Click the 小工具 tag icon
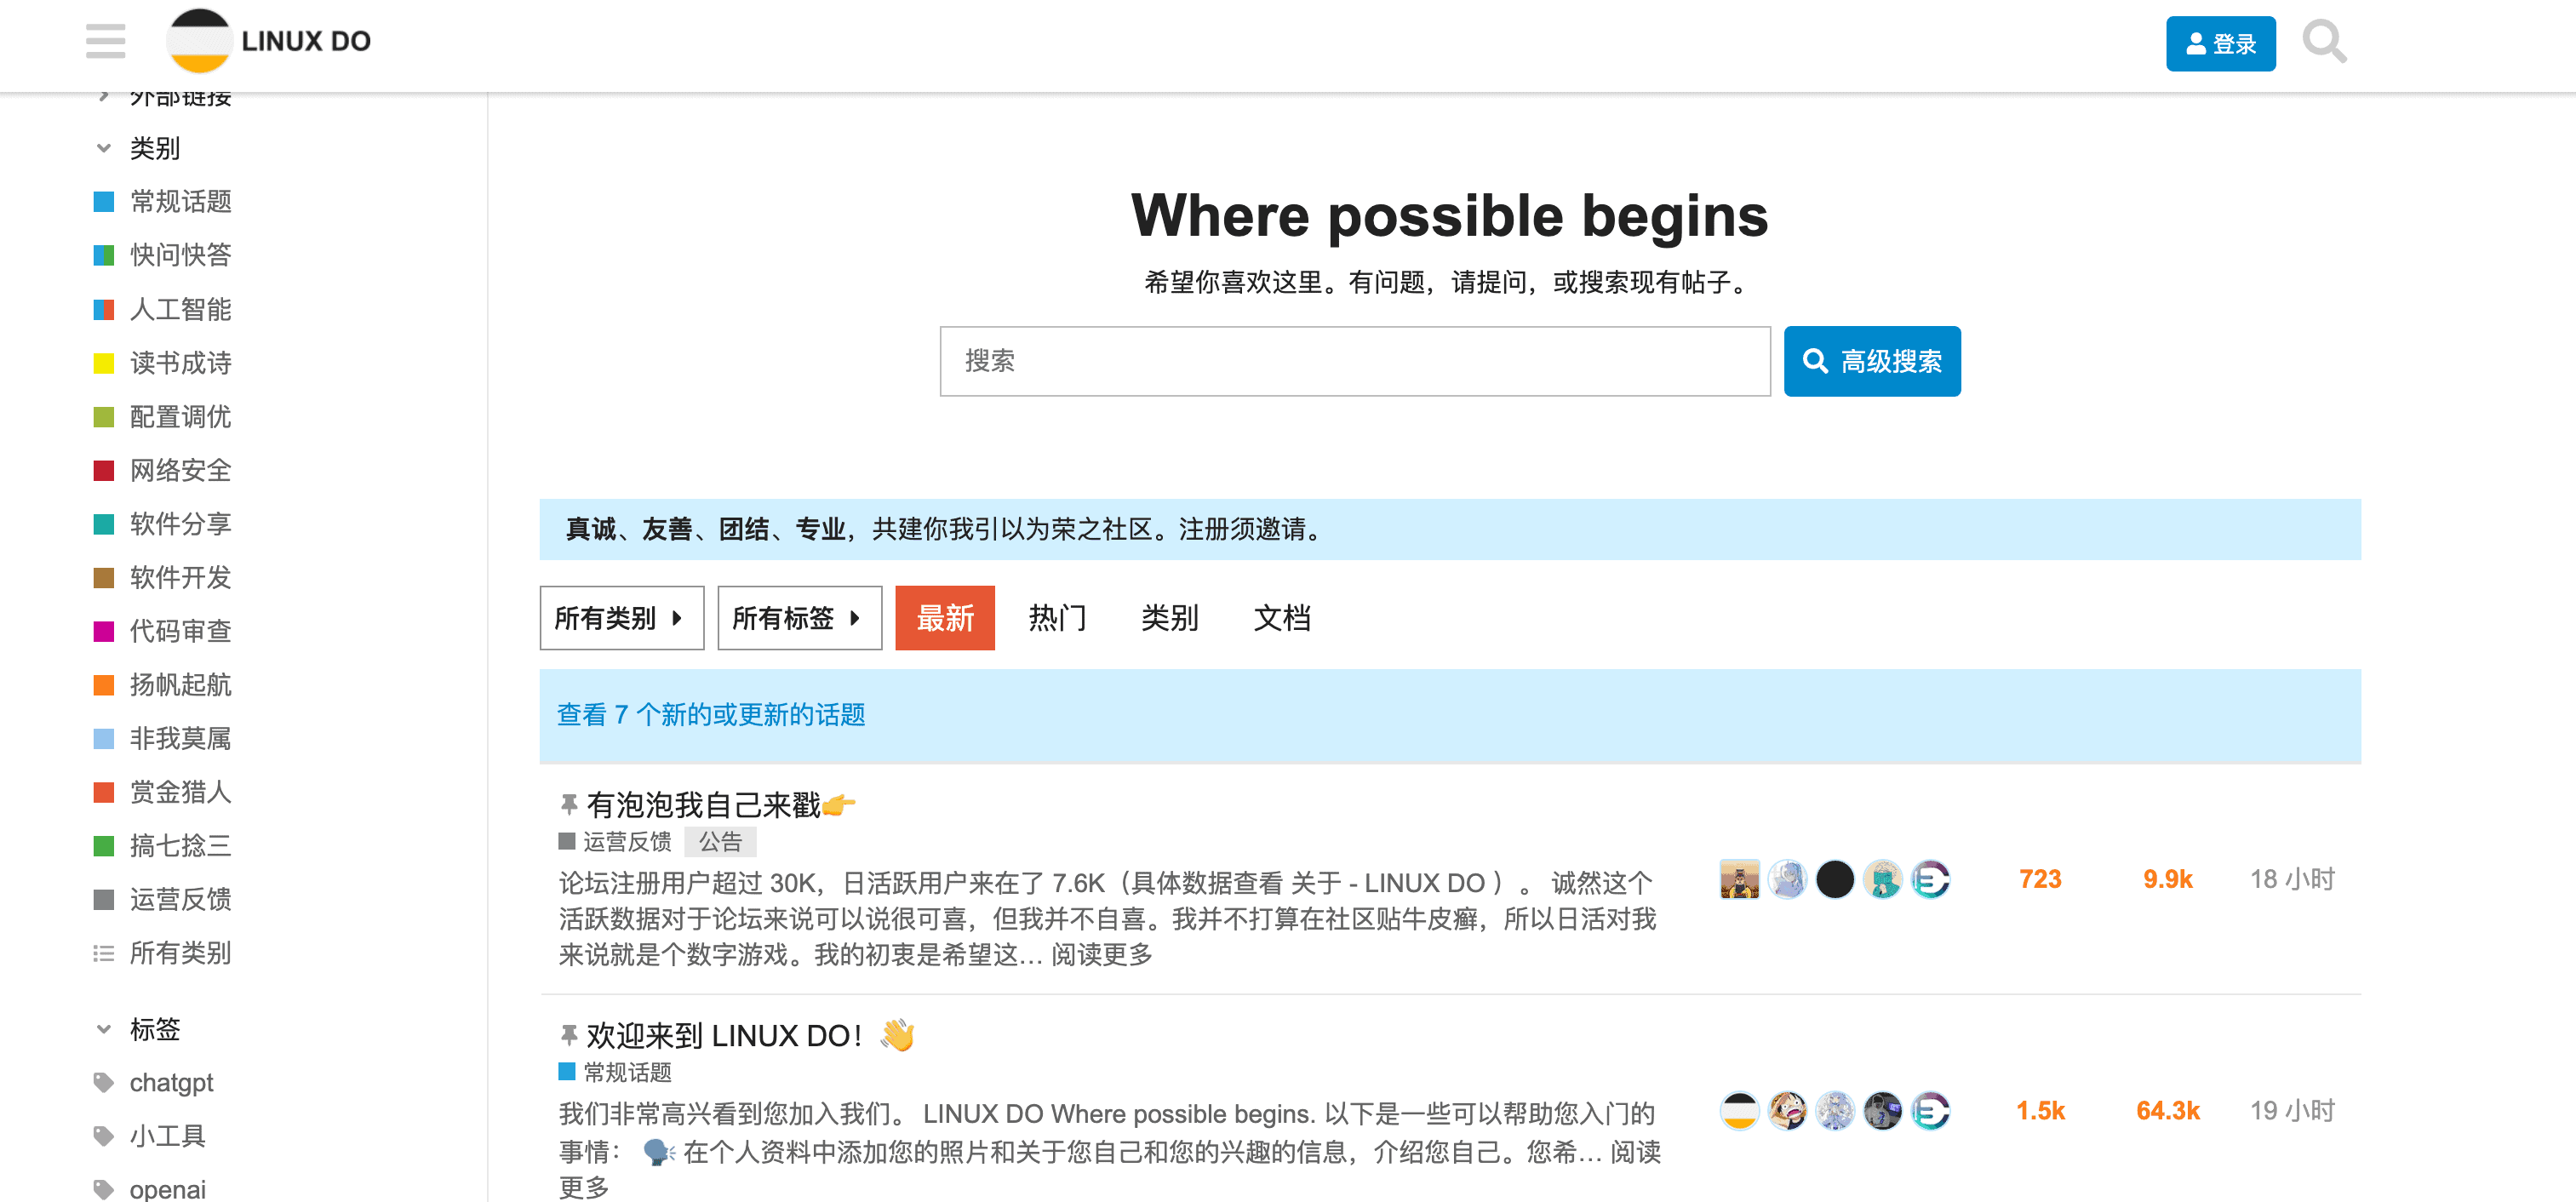Image resolution: width=2576 pixels, height=1202 pixels. tap(103, 1136)
